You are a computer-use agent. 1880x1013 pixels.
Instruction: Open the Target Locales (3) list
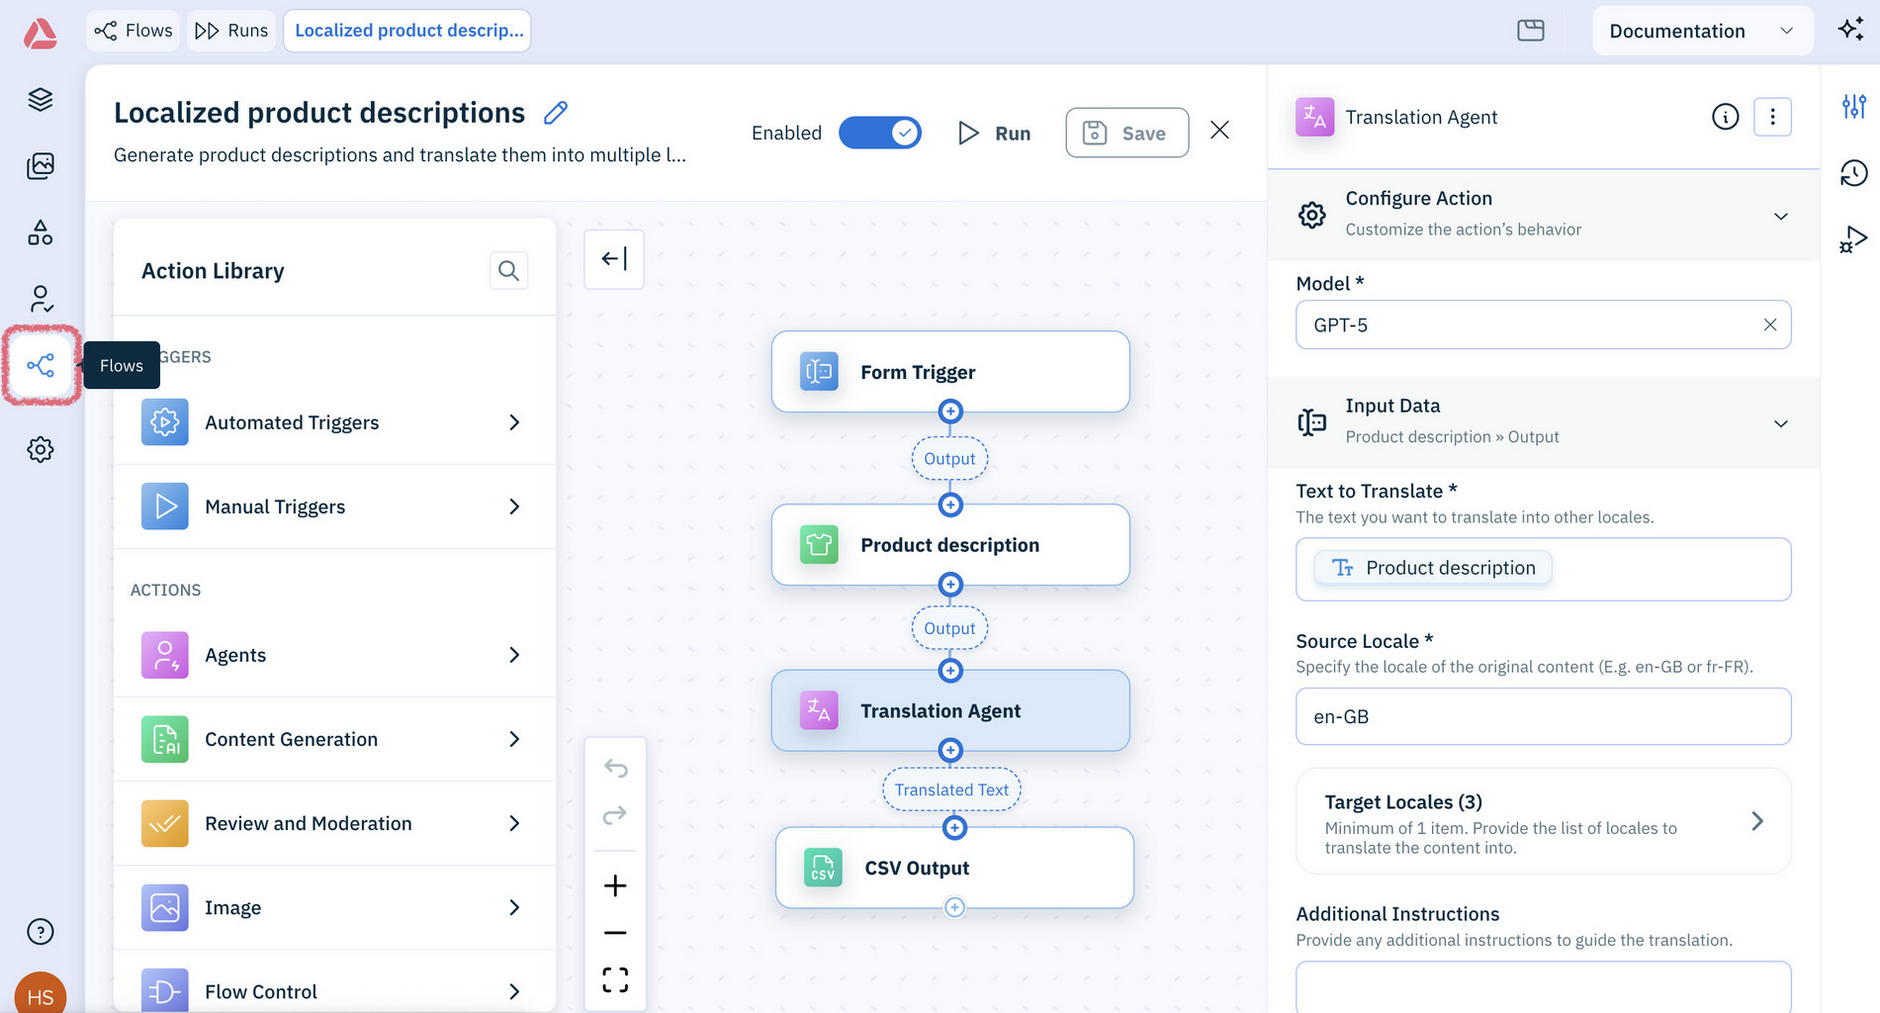click(1543, 822)
